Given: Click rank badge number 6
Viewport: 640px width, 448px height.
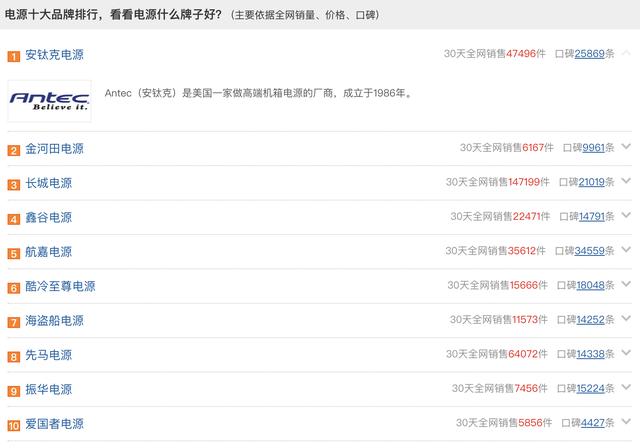Looking at the screenshot, I should tap(13, 288).
